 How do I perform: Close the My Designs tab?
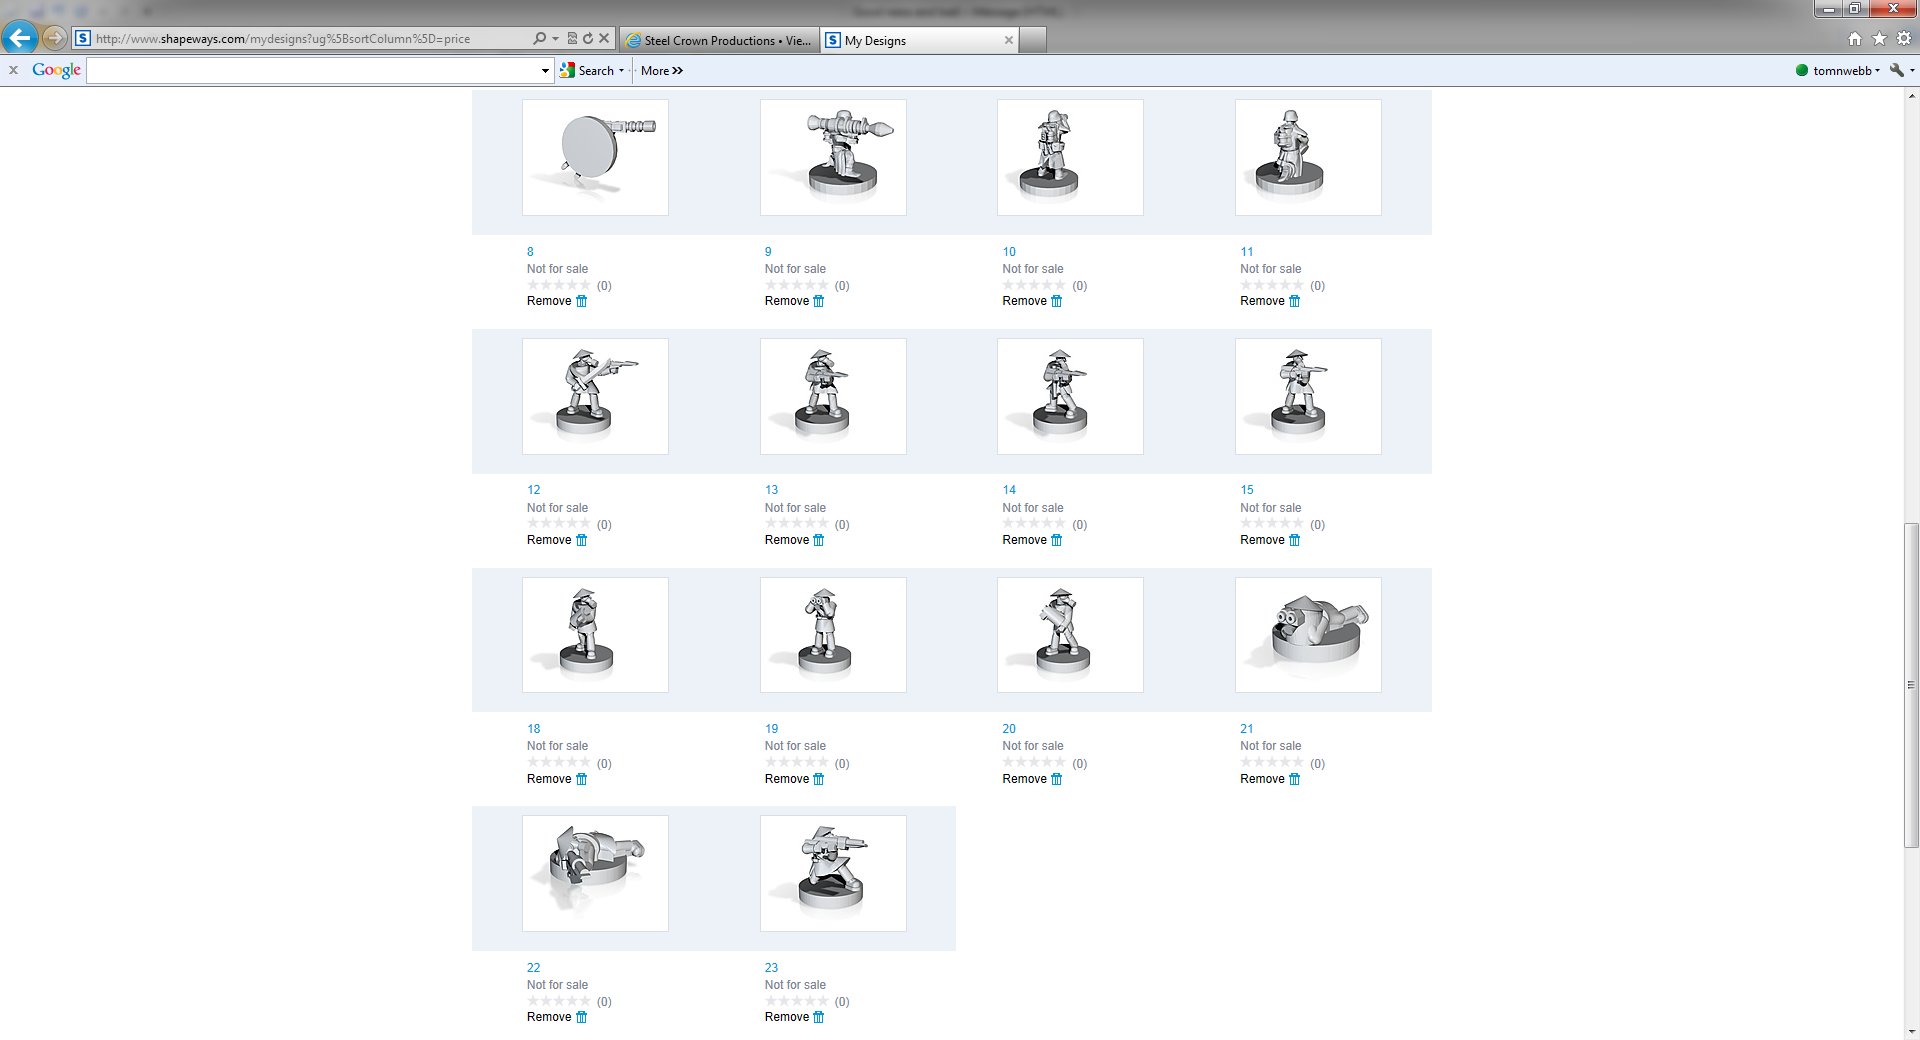click(1009, 40)
